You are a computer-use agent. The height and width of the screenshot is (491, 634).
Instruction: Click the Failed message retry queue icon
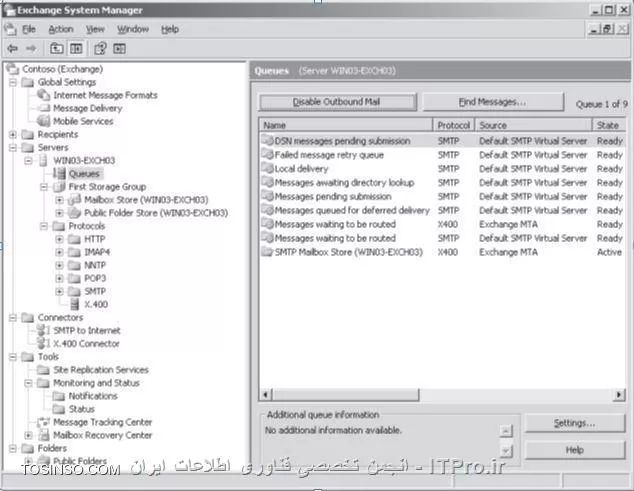[267, 154]
